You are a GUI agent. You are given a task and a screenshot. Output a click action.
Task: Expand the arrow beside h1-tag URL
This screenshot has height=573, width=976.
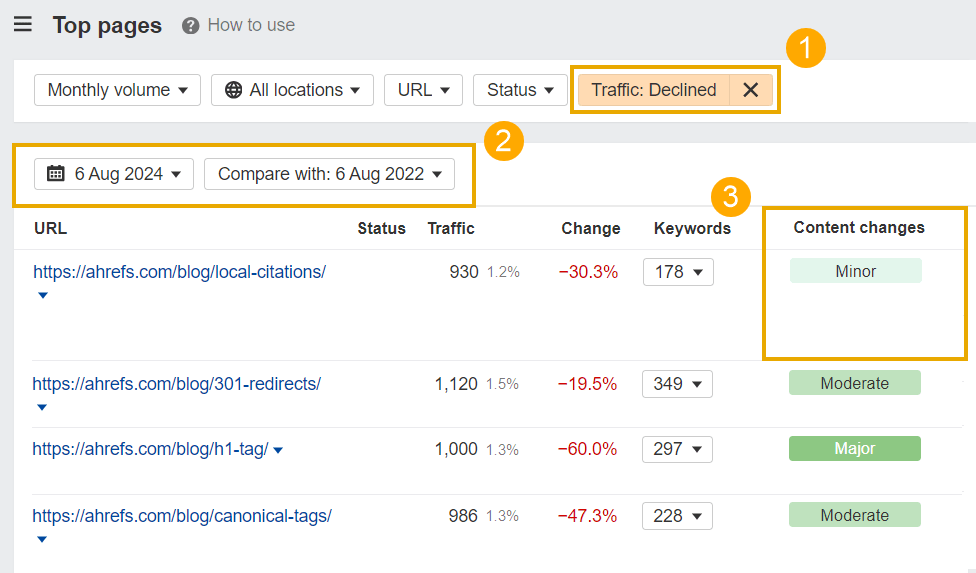(278, 450)
